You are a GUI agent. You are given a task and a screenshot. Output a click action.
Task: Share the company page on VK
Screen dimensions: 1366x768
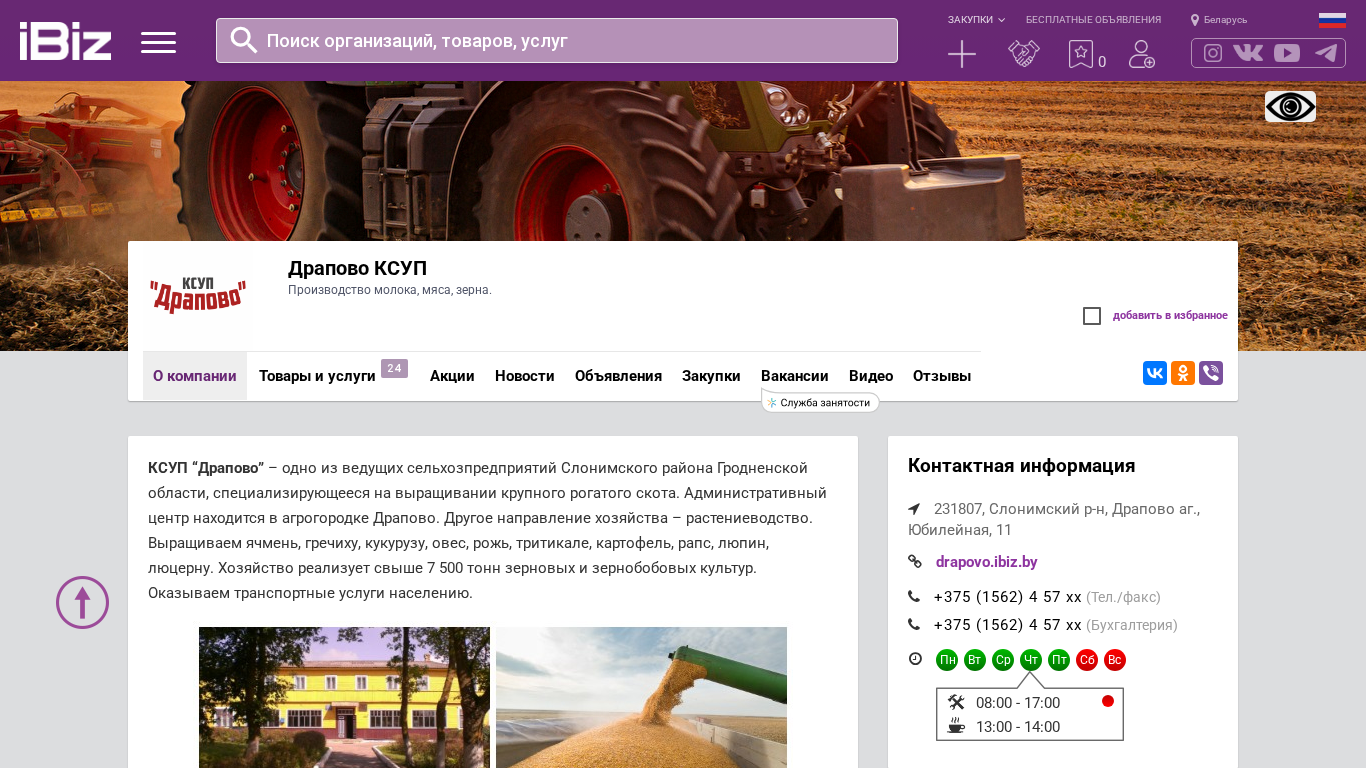[1155, 373]
